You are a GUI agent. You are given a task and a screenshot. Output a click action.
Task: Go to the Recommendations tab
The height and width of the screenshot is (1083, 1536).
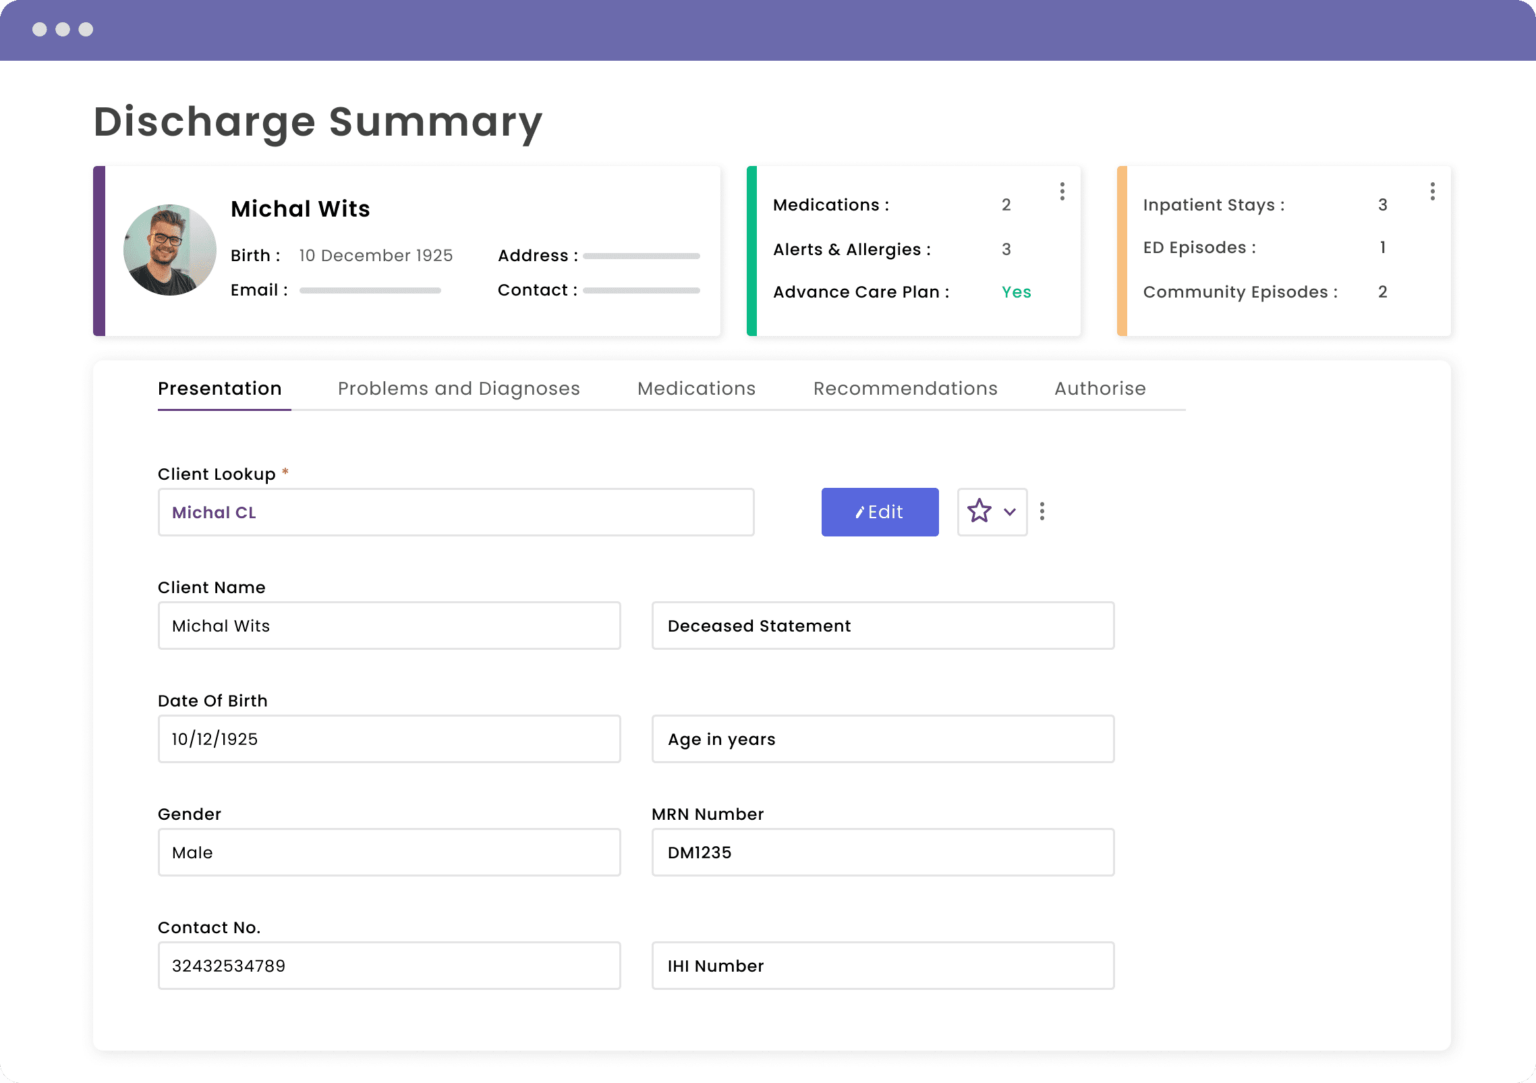click(x=905, y=388)
